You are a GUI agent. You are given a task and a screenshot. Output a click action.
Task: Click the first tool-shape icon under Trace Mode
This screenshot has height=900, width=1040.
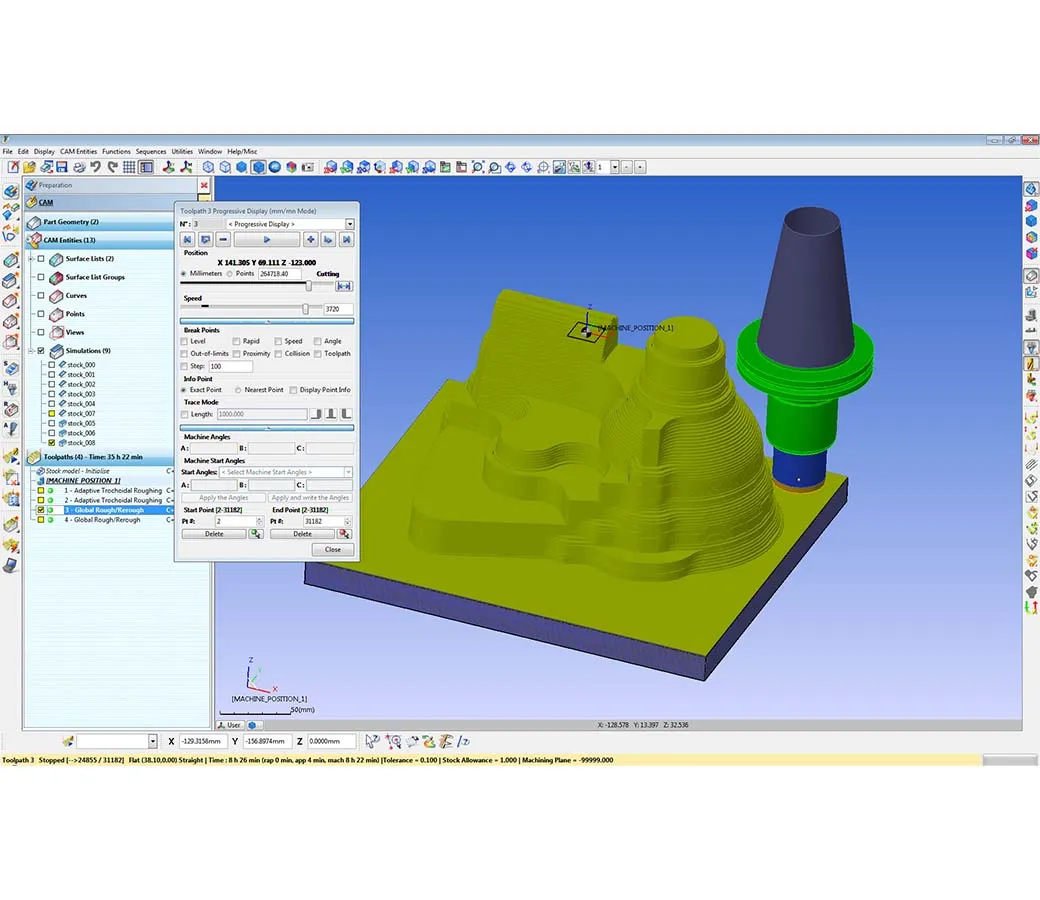(x=317, y=414)
